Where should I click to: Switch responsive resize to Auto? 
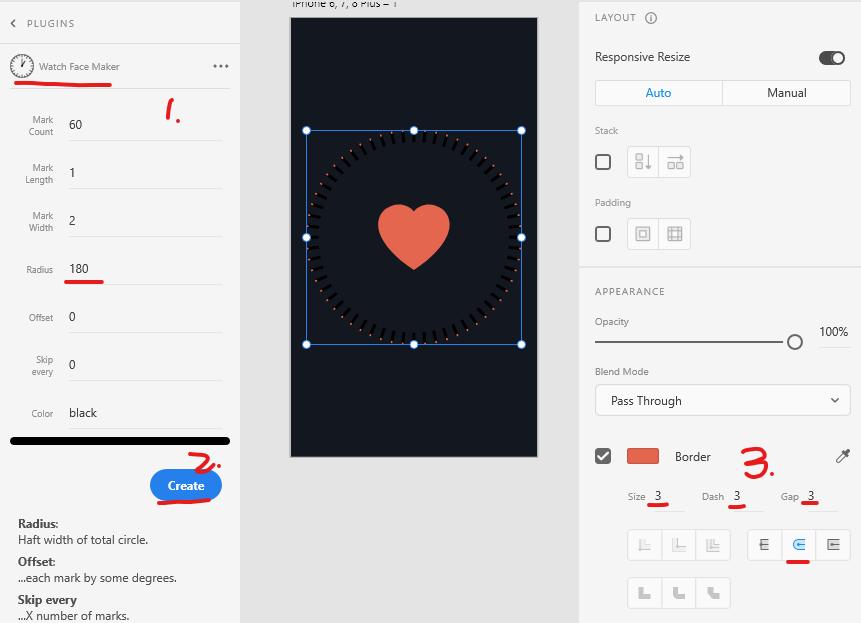(x=658, y=93)
